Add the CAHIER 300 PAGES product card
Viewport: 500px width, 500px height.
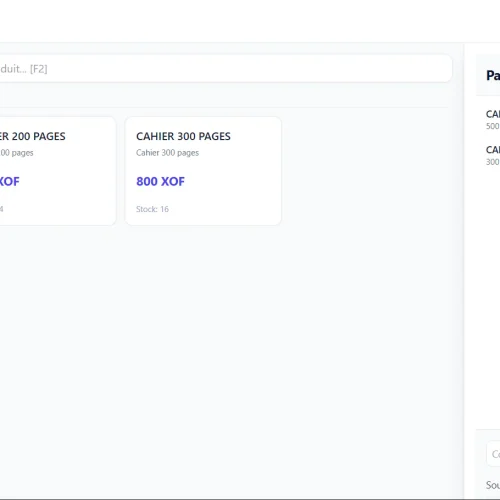pyautogui.click(x=203, y=171)
